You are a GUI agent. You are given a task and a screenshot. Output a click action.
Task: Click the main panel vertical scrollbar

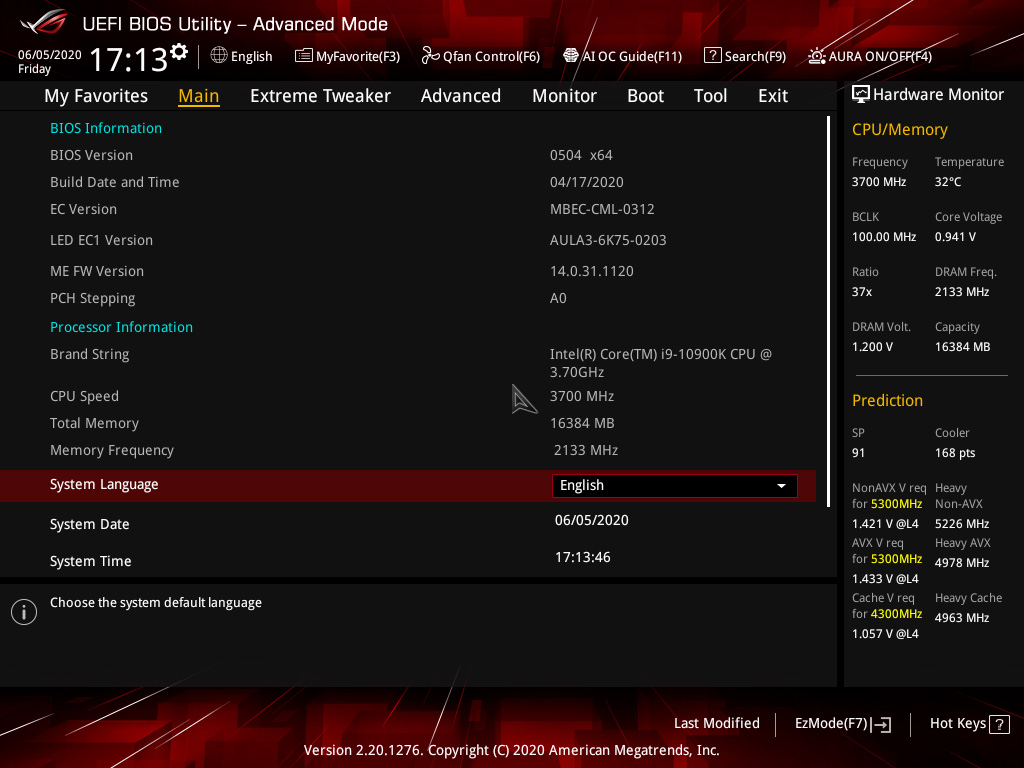(x=828, y=312)
